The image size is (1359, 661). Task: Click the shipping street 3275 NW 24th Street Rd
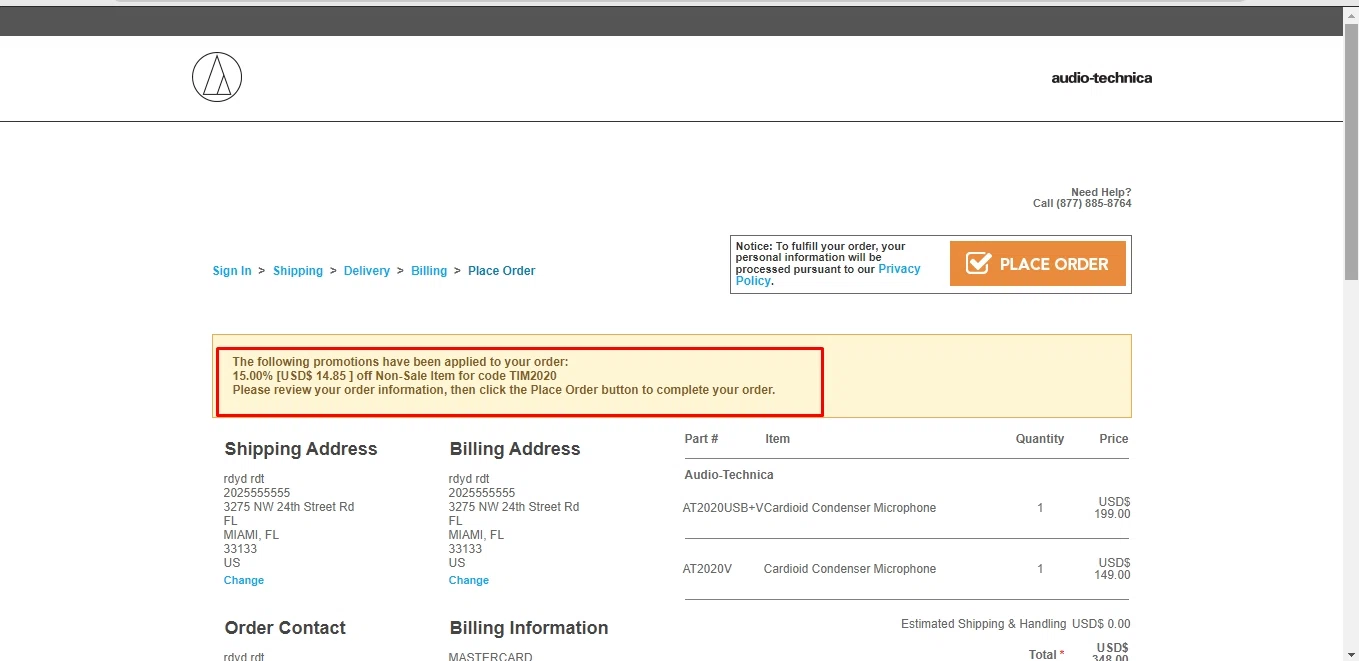tap(289, 507)
